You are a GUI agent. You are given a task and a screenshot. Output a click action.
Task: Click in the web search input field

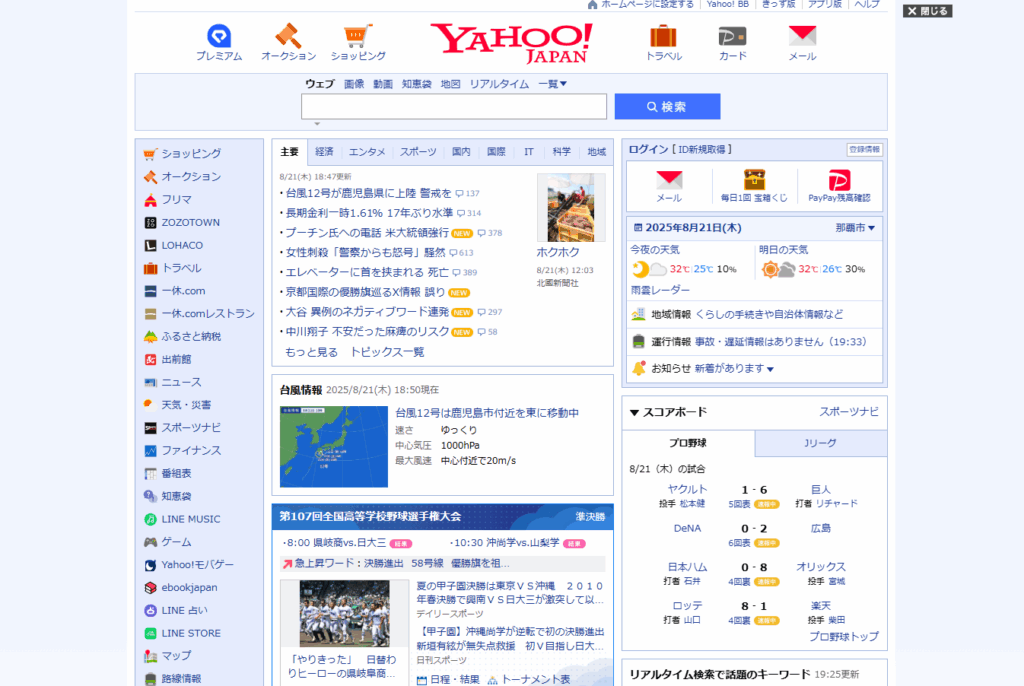454,106
